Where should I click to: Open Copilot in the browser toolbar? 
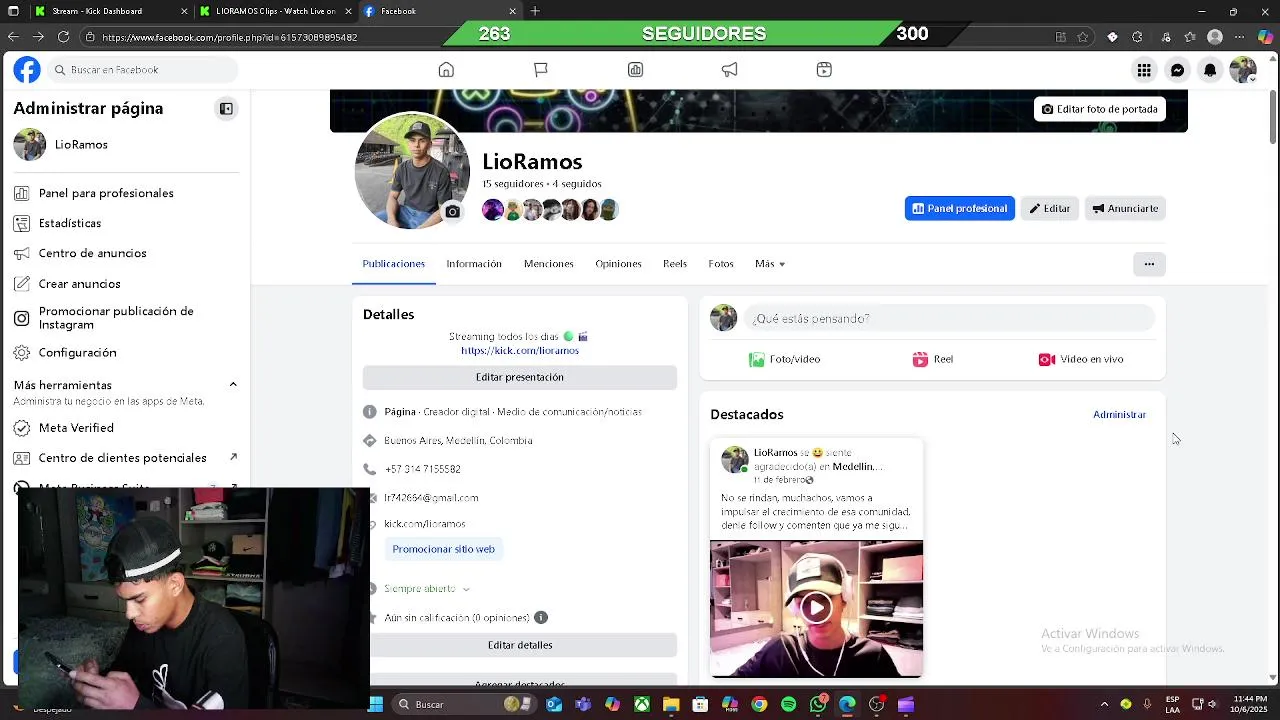click(x=1265, y=37)
